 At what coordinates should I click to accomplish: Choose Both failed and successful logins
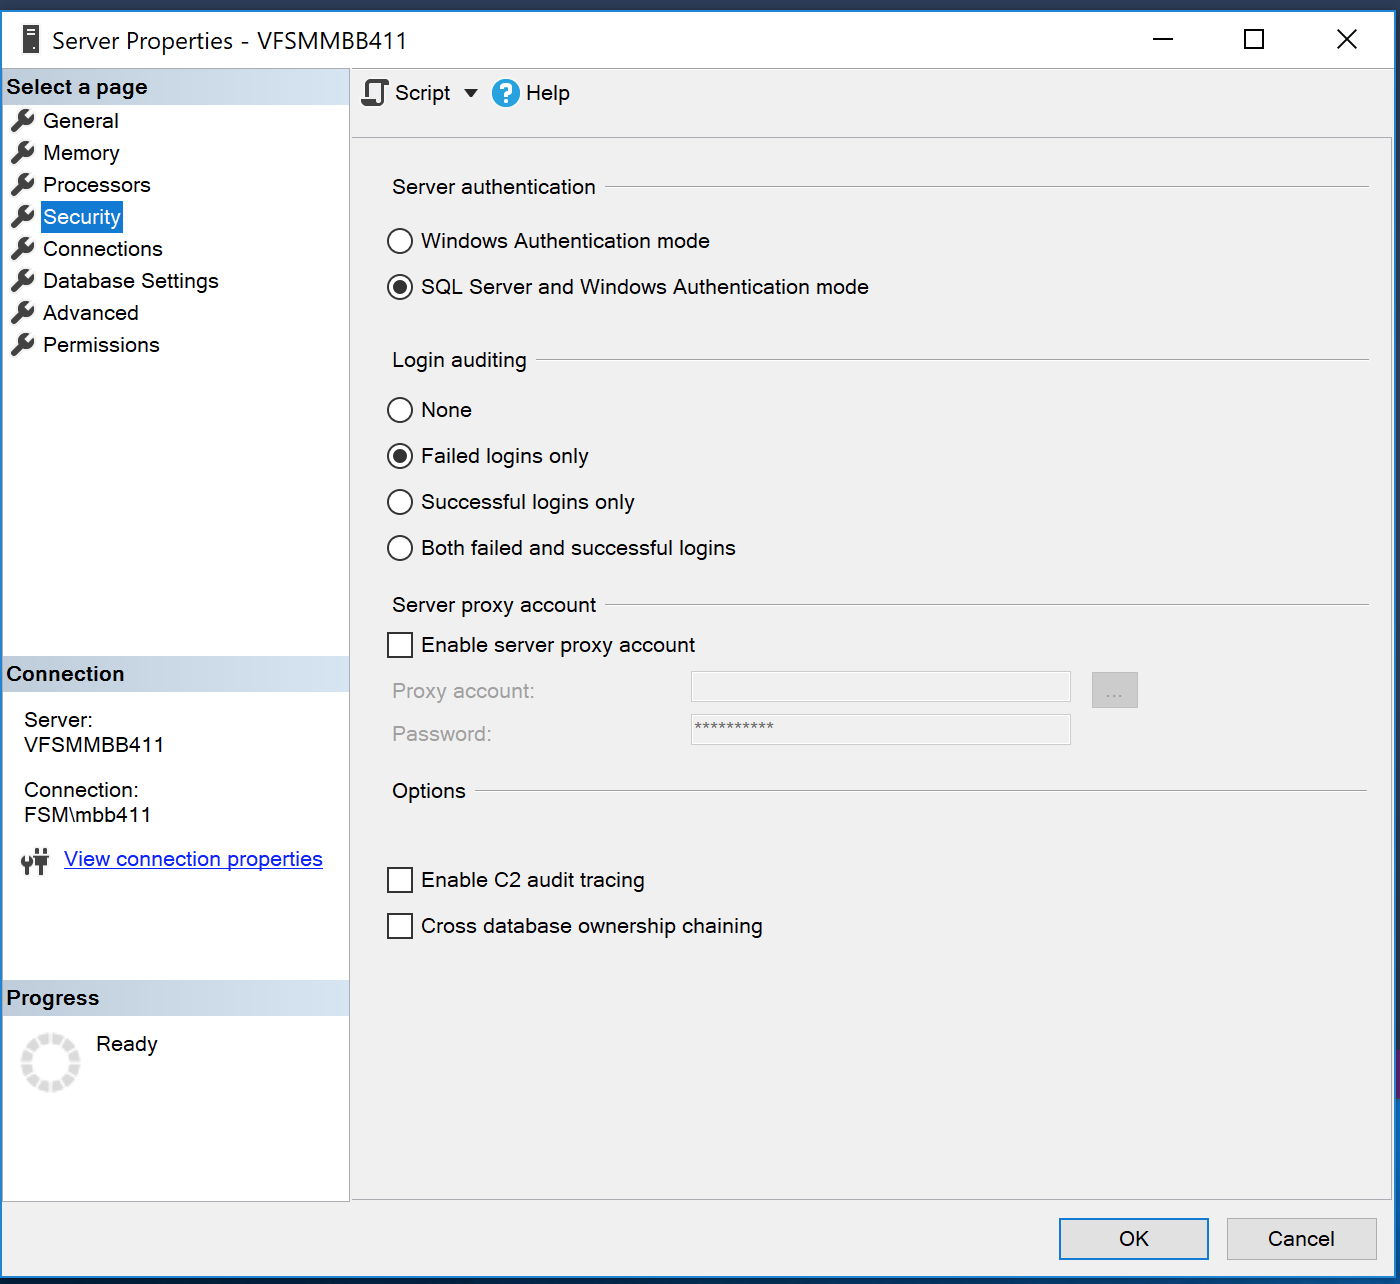(x=400, y=548)
